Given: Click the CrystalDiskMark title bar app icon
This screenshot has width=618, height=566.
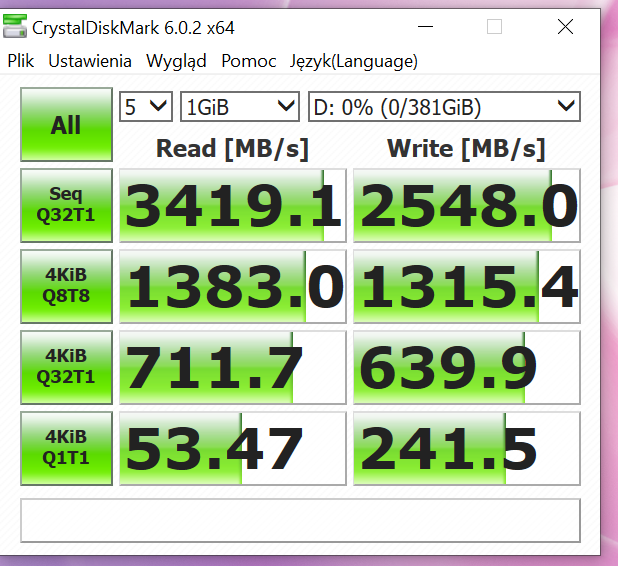Looking at the screenshot, I should [15, 28].
